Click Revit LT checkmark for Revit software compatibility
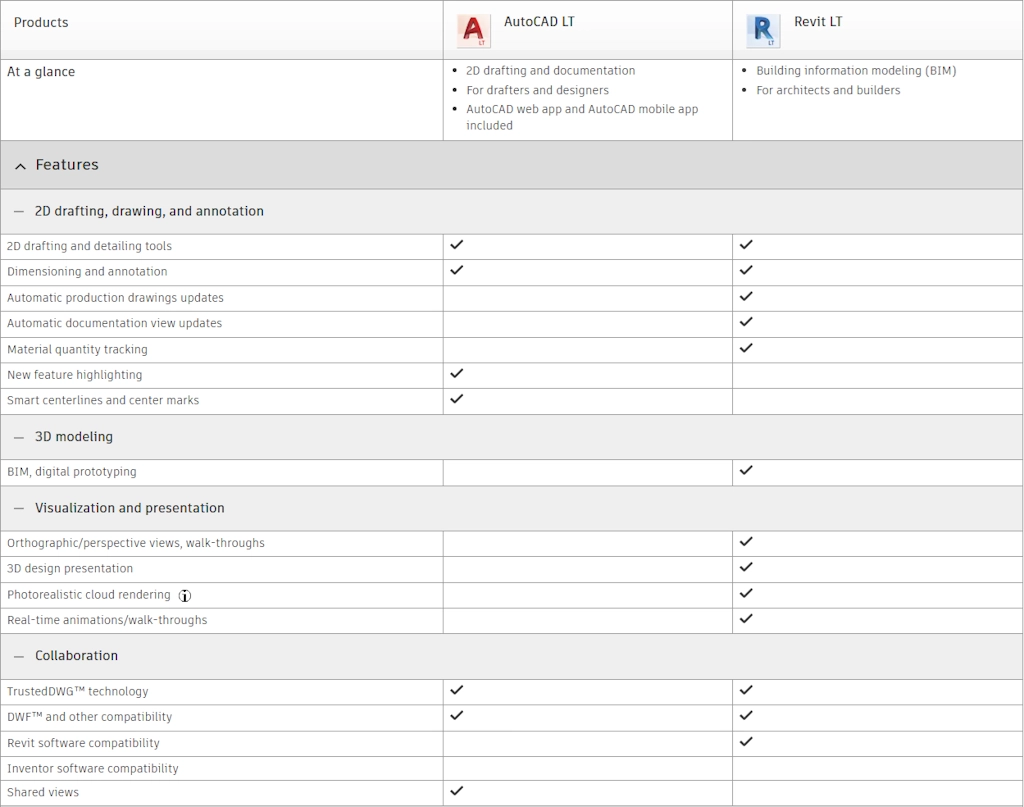 pyautogui.click(x=746, y=742)
